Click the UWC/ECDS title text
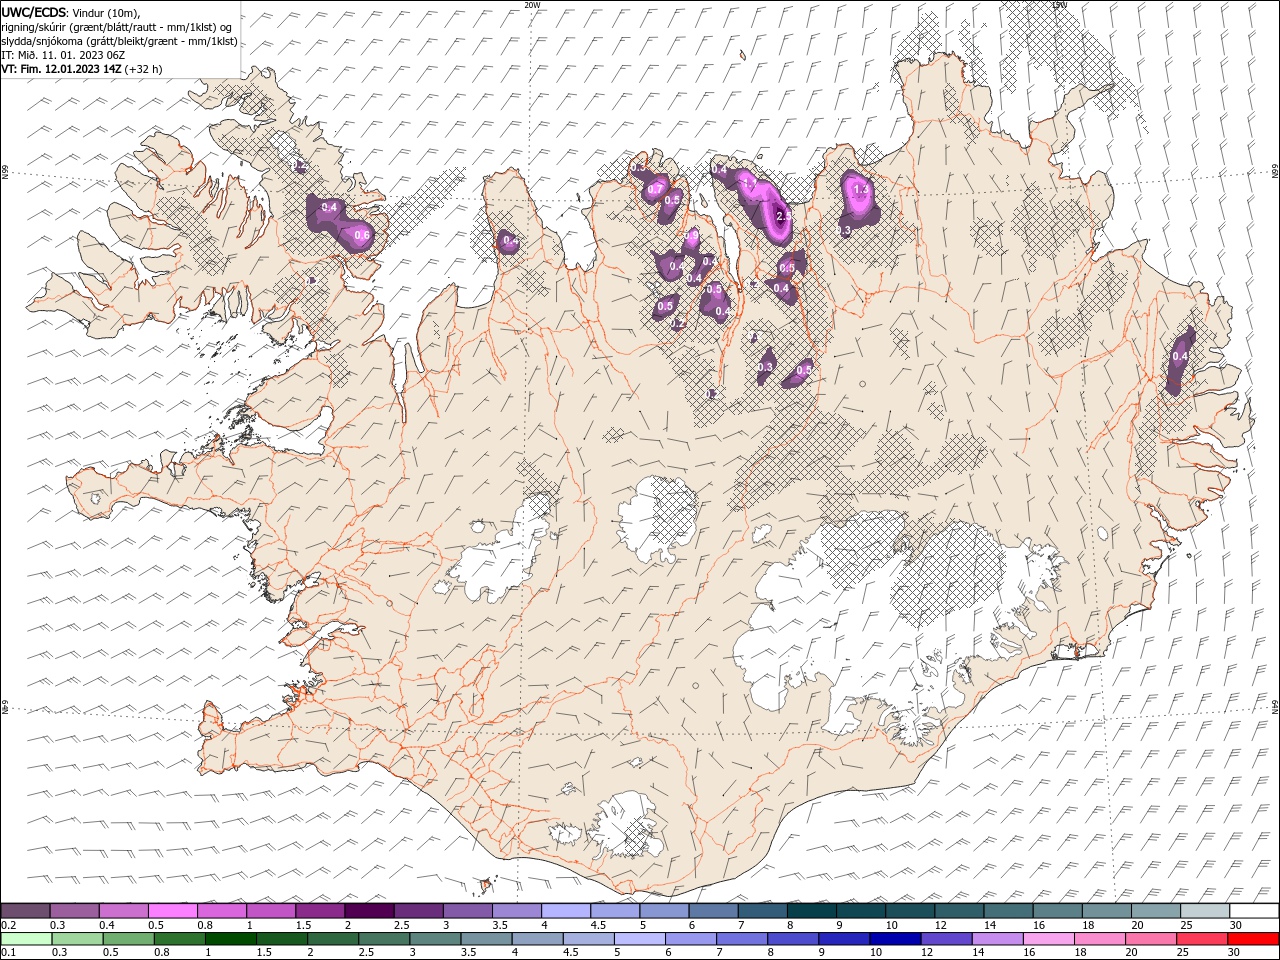 point(34,12)
